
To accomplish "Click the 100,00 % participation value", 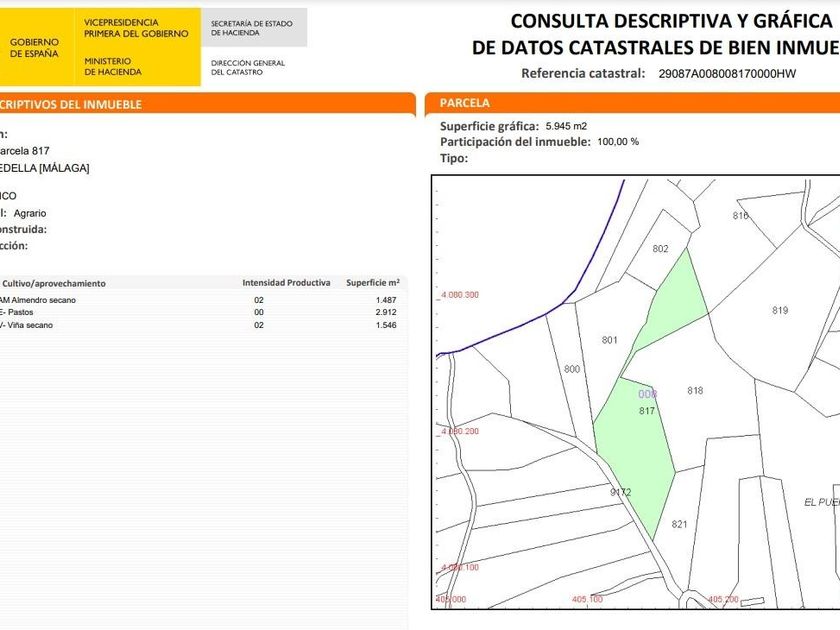I will tap(618, 142).
